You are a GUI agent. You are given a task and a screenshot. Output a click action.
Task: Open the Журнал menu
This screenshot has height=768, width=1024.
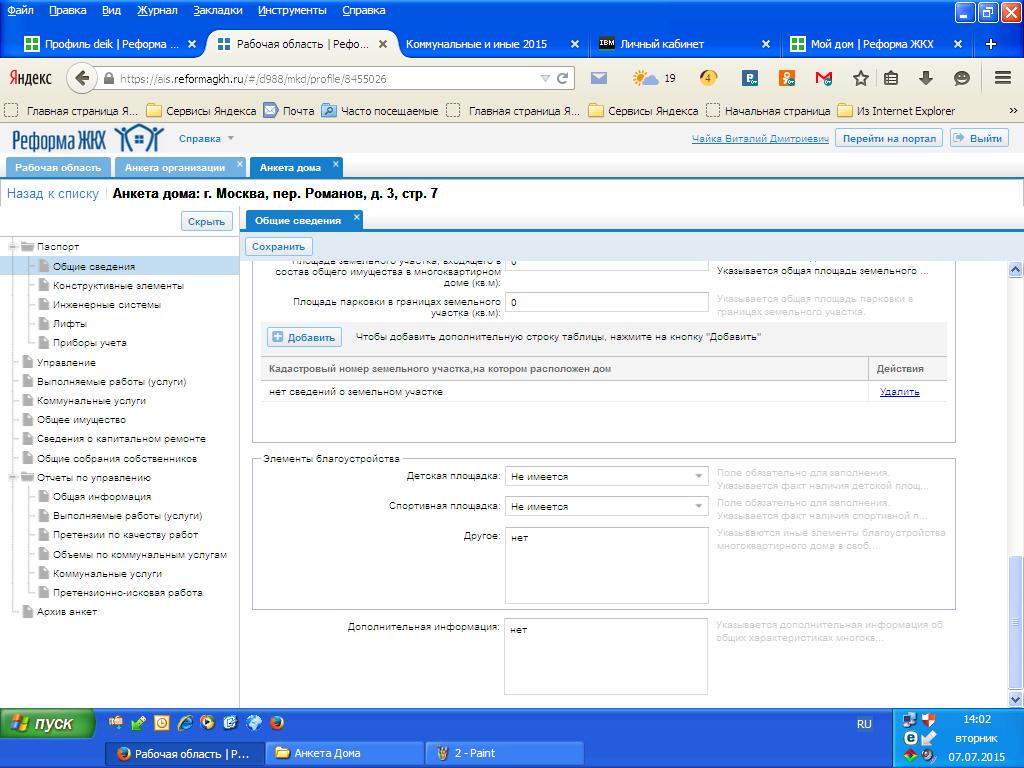pyautogui.click(x=157, y=10)
